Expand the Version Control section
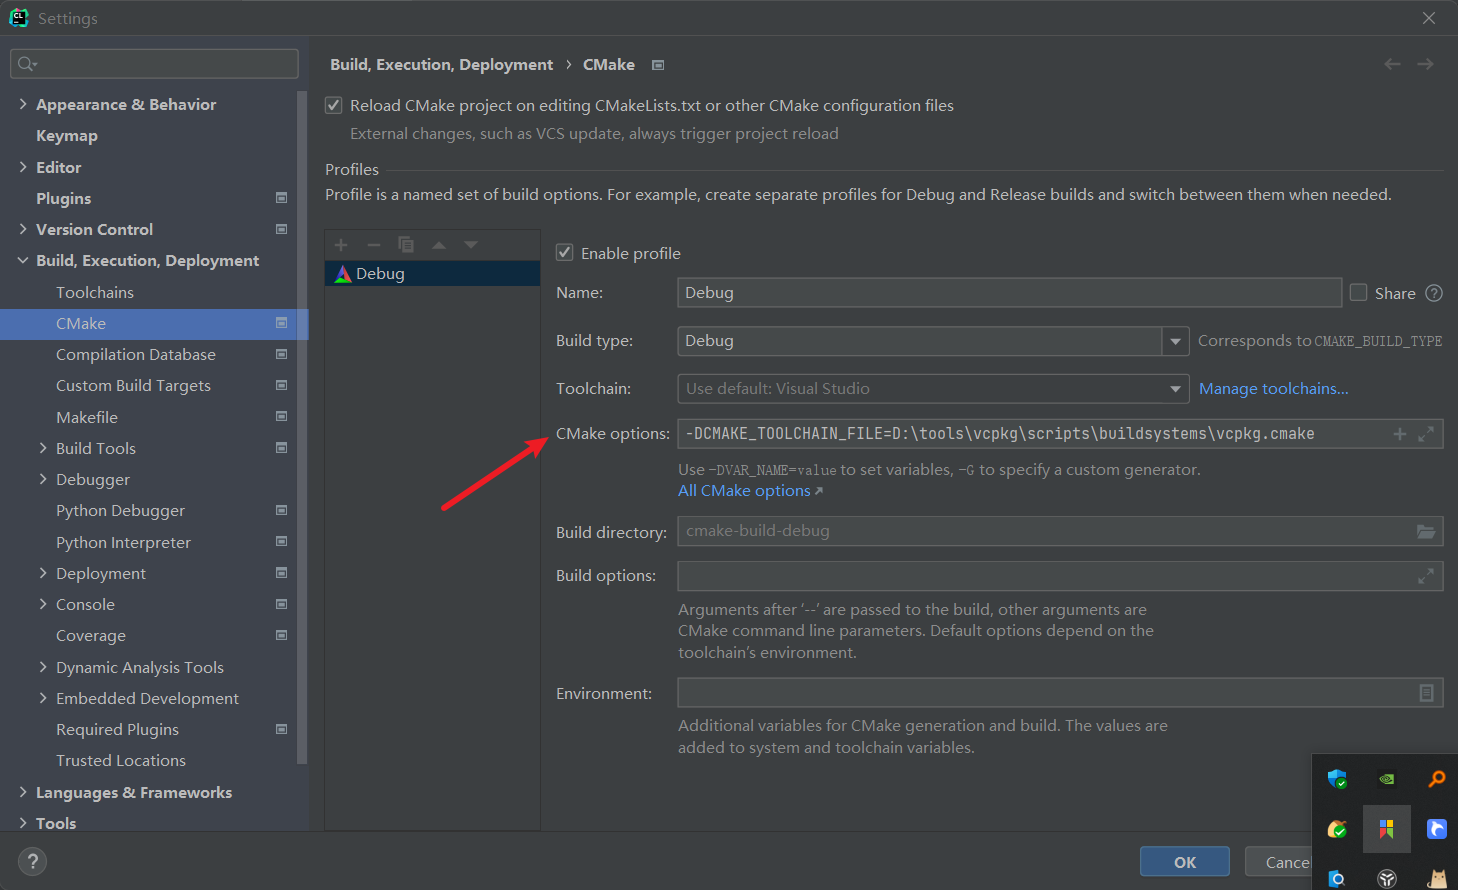This screenshot has width=1458, height=890. pos(23,229)
